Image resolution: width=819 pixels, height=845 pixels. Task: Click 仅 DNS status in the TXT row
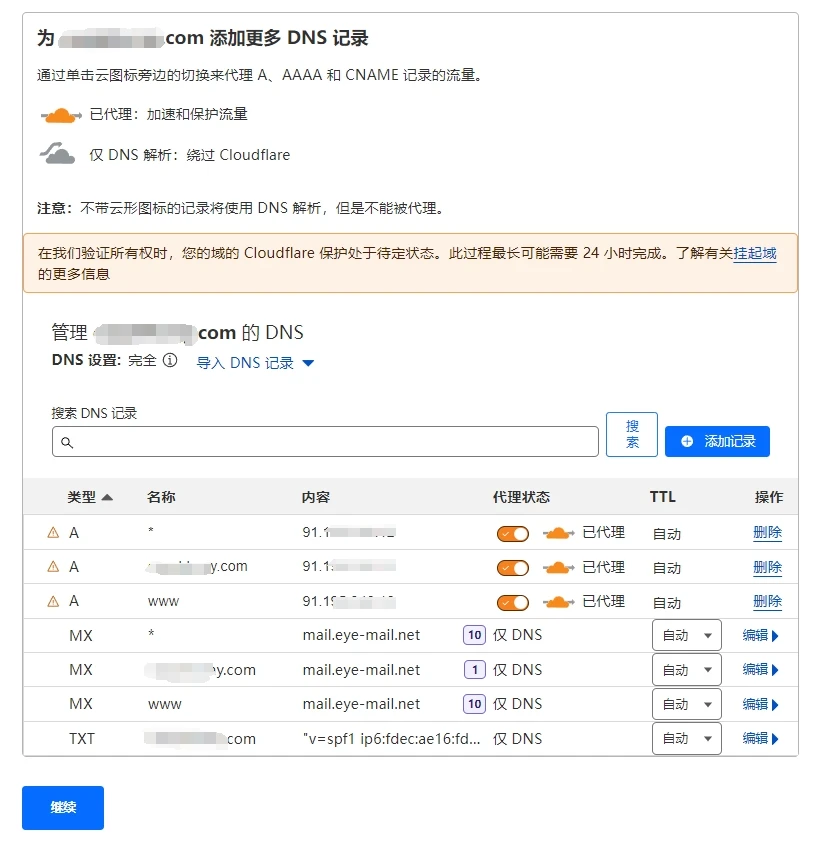point(517,739)
